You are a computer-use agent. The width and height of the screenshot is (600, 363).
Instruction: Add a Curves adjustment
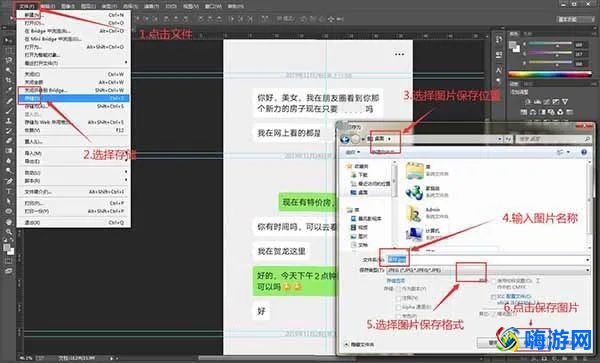(x=546, y=102)
